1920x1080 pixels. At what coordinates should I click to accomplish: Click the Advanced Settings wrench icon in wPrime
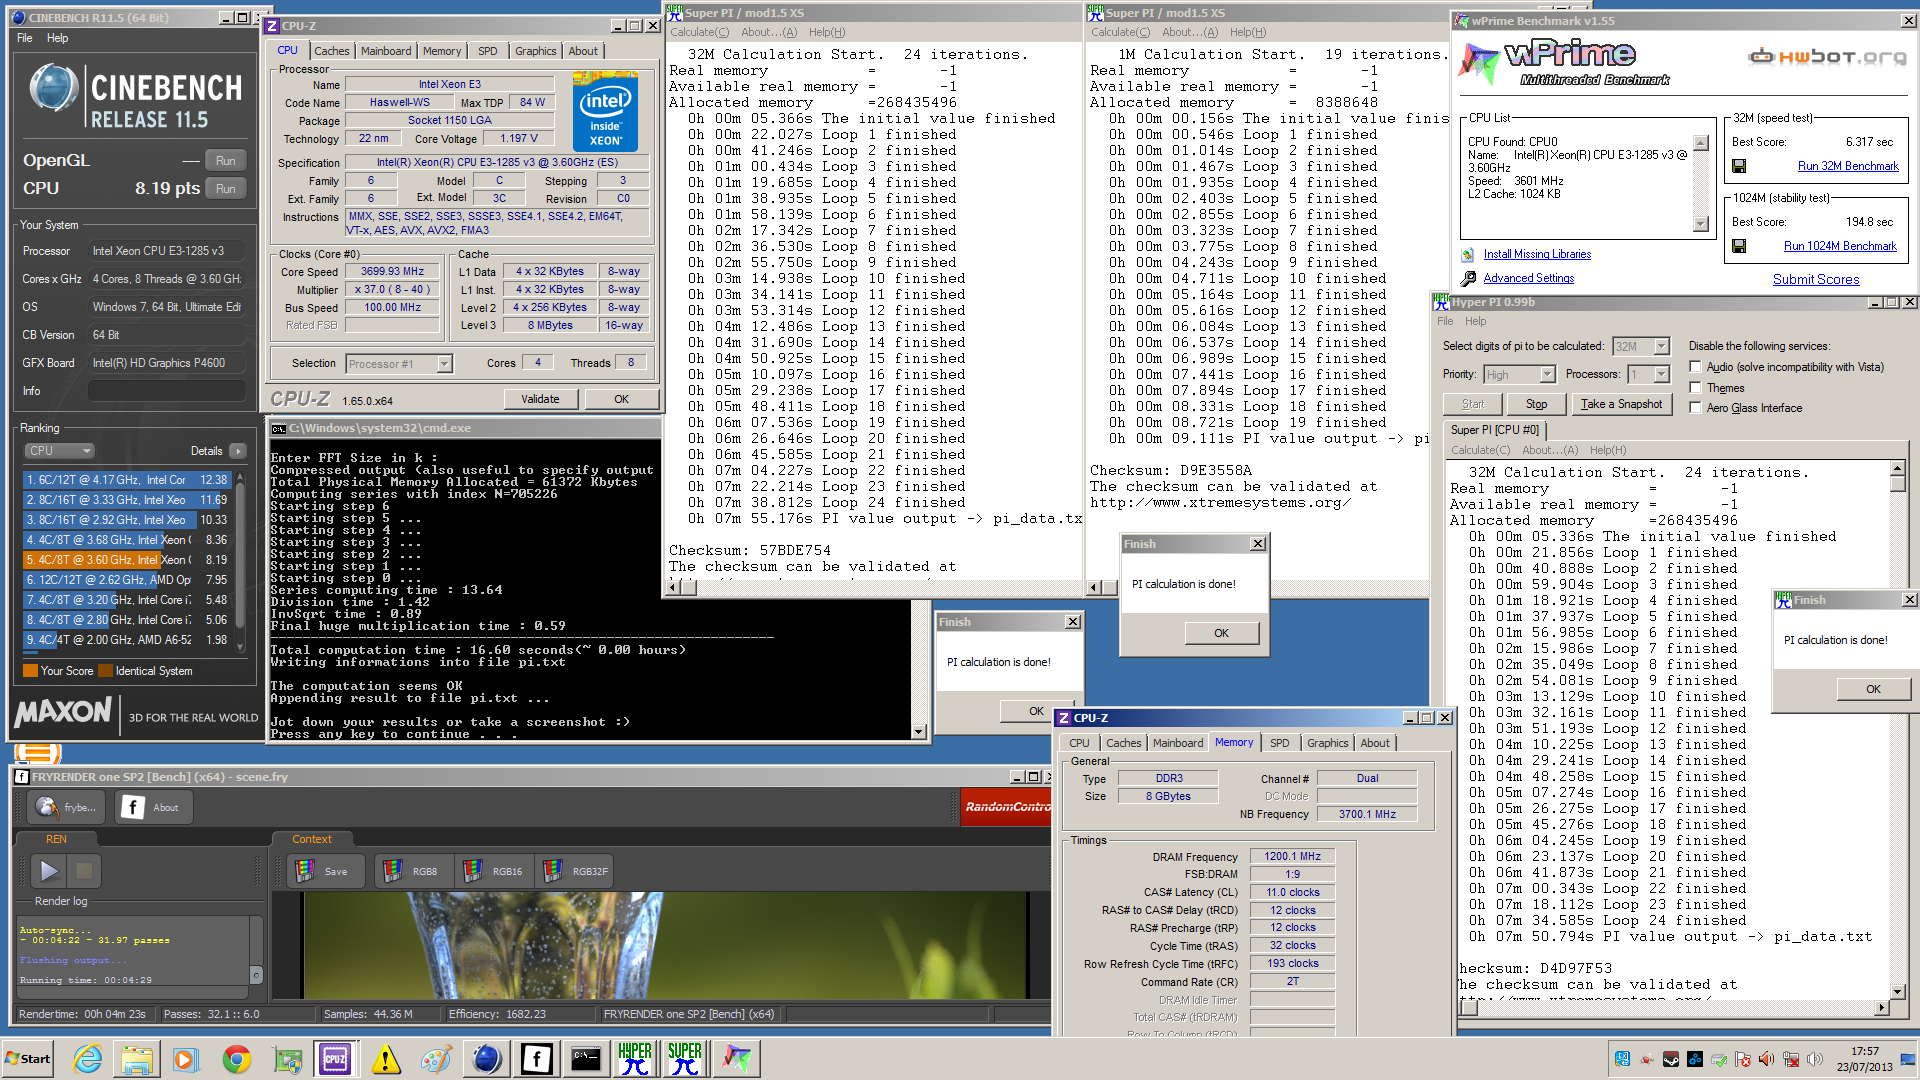(1468, 278)
